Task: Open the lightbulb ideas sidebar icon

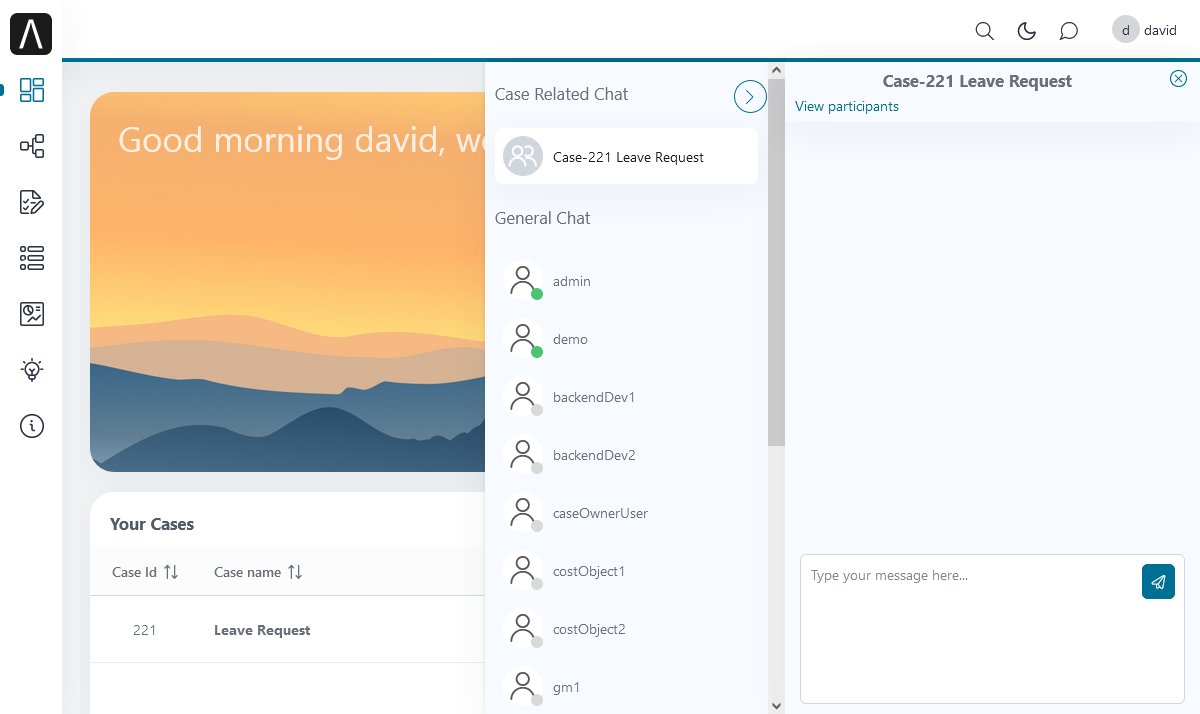Action: pyautogui.click(x=32, y=370)
